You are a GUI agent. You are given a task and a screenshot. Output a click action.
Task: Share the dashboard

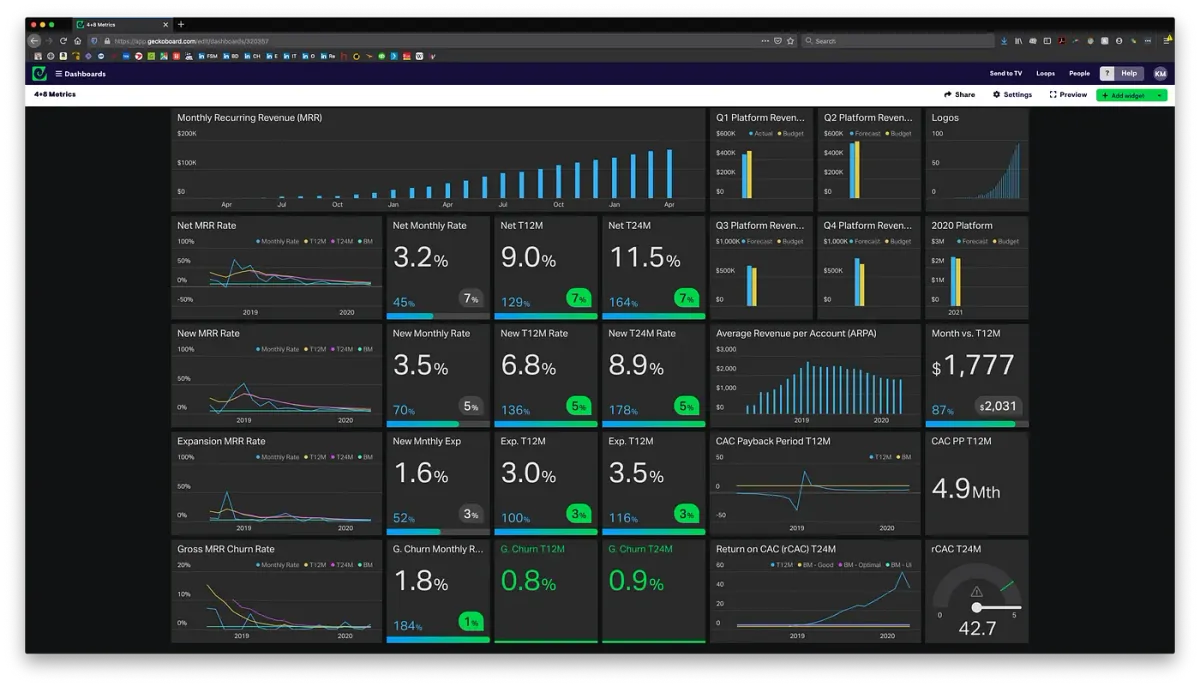click(x=959, y=95)
